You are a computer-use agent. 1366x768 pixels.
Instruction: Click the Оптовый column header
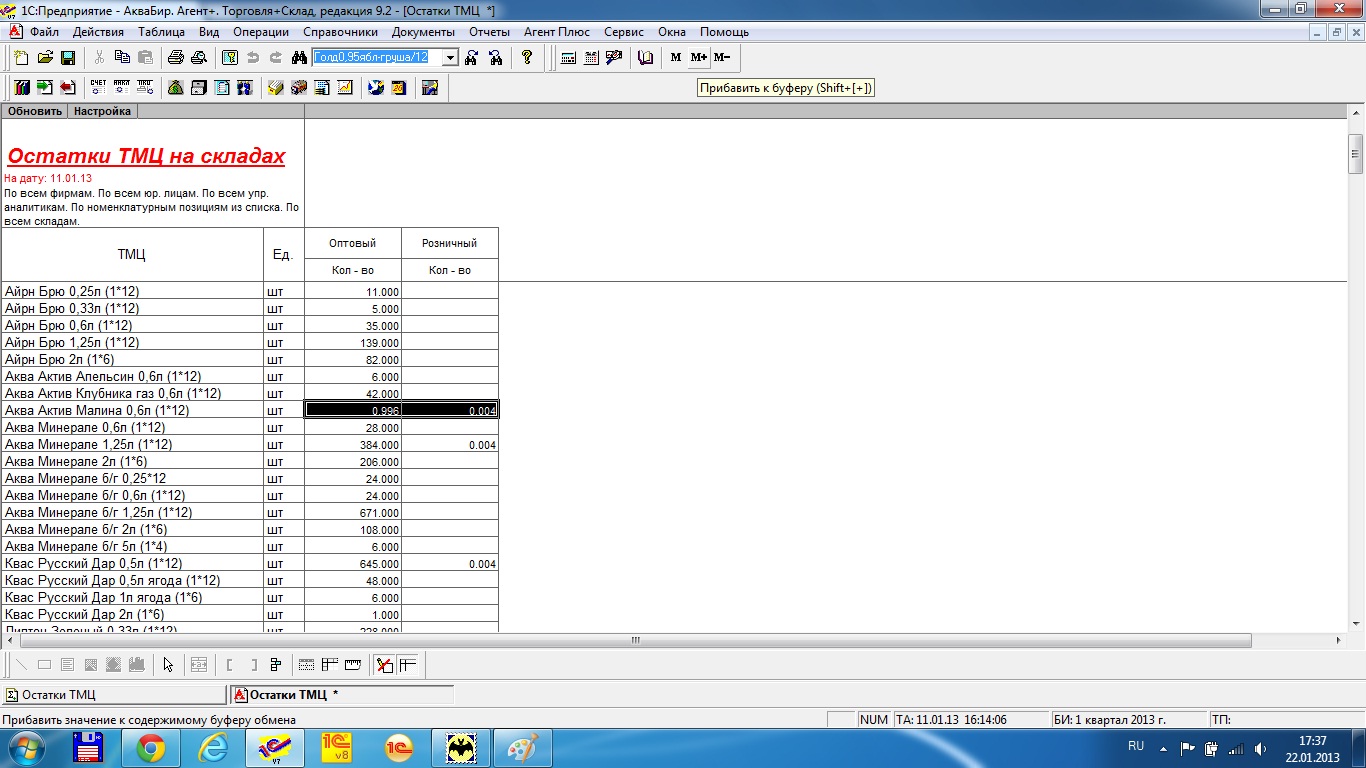353,243
